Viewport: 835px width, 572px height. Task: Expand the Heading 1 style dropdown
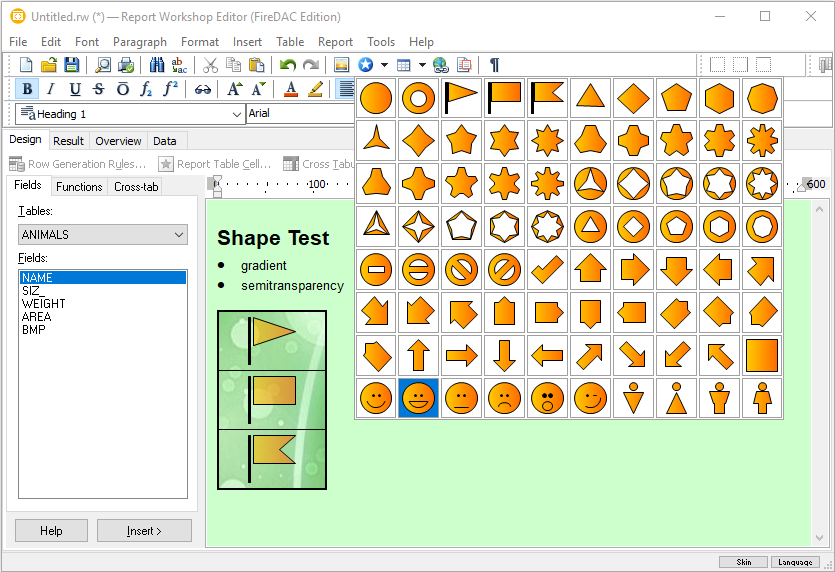click(237, 114)
